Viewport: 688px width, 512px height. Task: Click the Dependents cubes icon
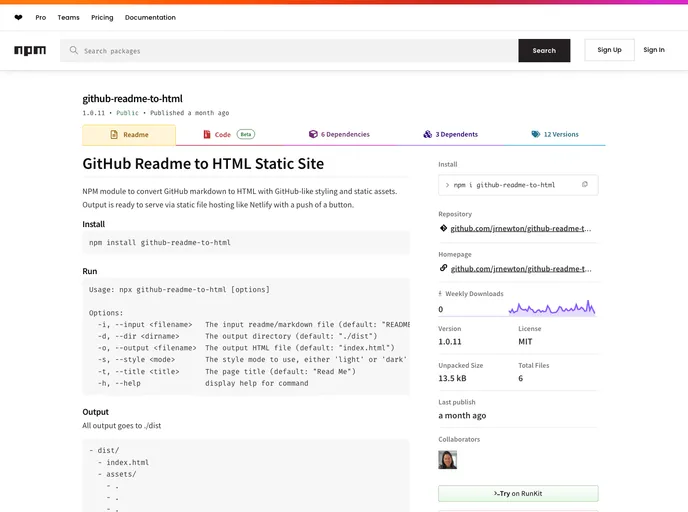coord(427,134)
